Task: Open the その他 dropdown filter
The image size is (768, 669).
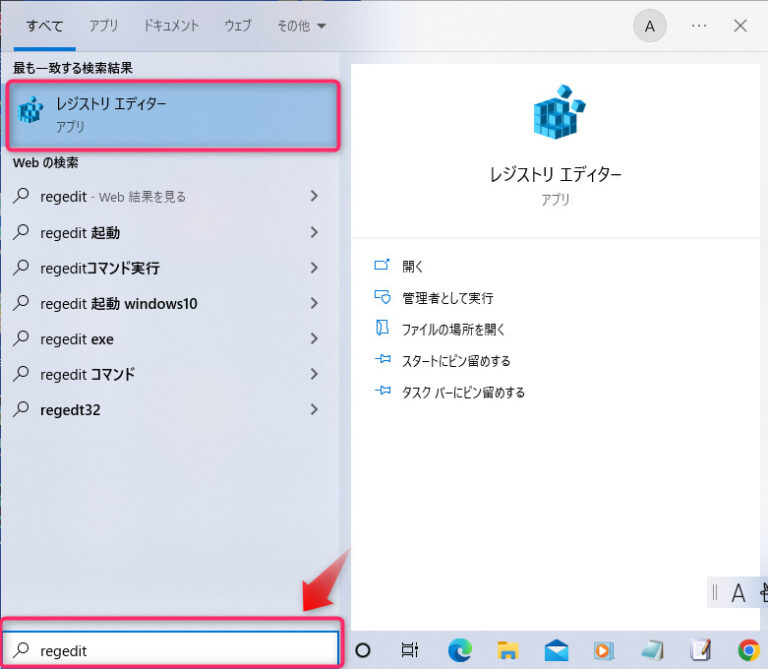Action: point(301,26)
